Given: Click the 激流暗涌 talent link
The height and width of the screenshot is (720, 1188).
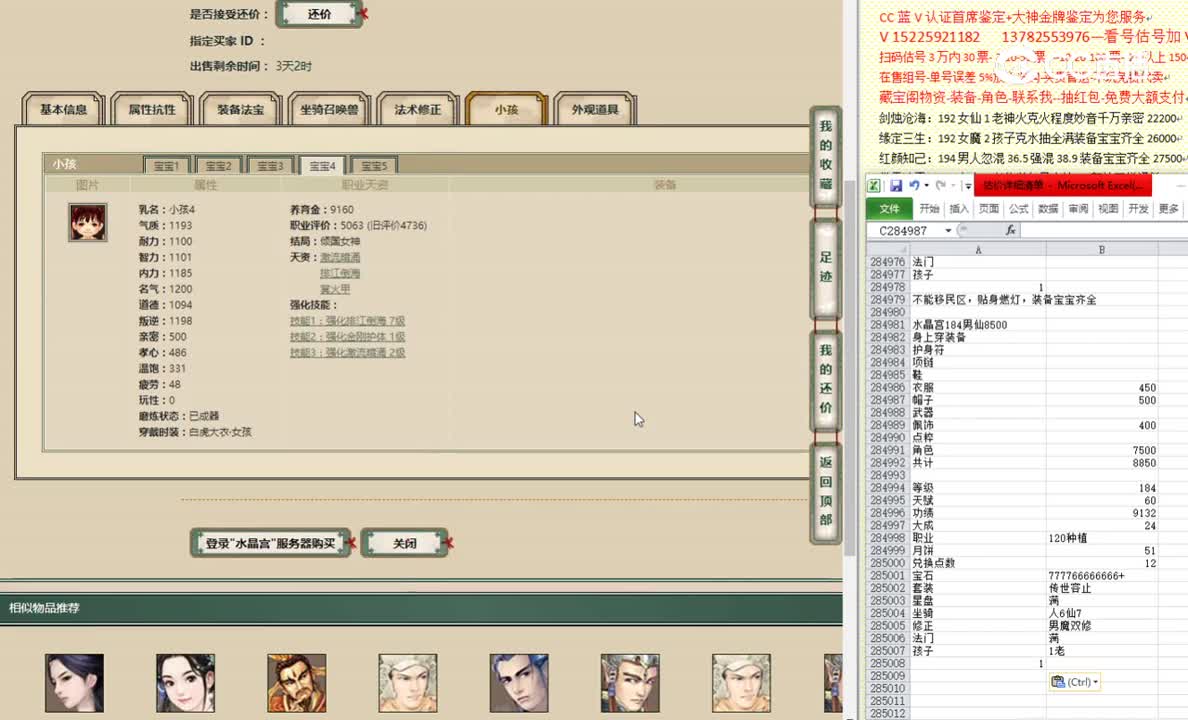Looking at the screenshot, I should tap(340, 258).
